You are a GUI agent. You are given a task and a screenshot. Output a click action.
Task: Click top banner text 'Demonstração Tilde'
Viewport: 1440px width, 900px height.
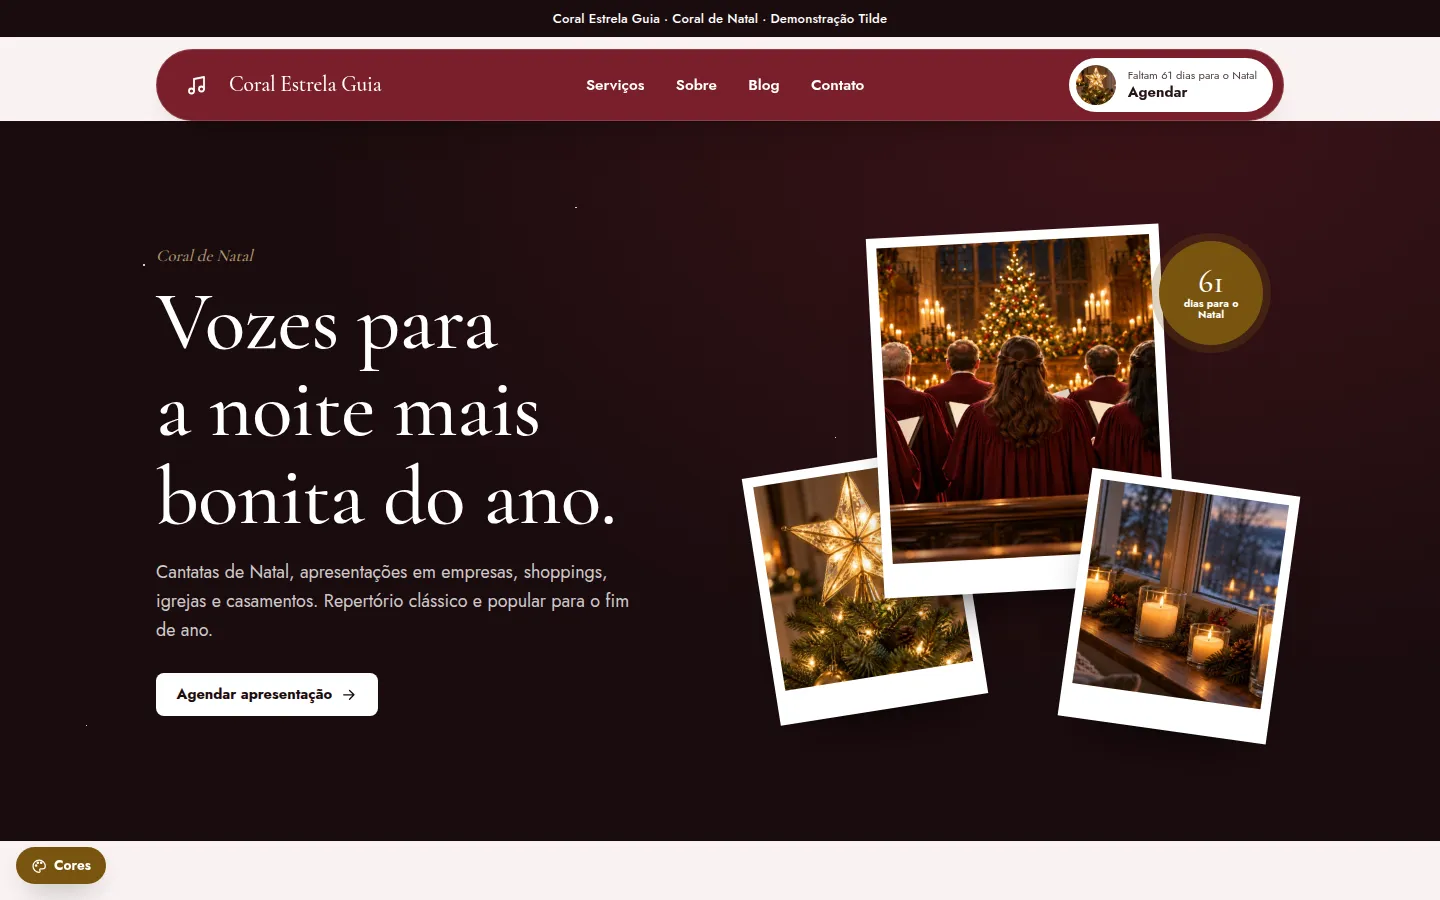[828, 18]
